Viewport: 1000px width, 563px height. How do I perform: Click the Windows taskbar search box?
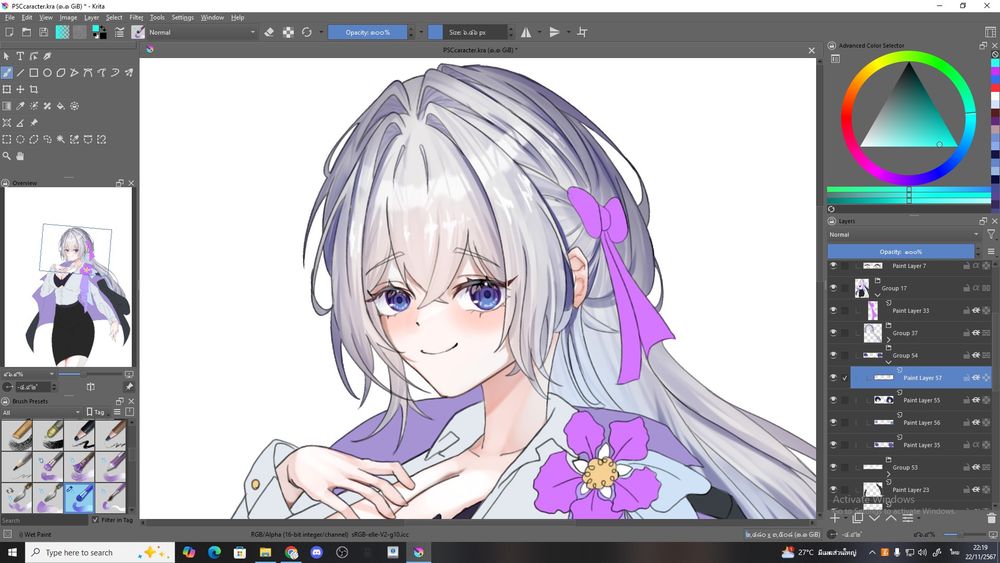click(101, 552)
